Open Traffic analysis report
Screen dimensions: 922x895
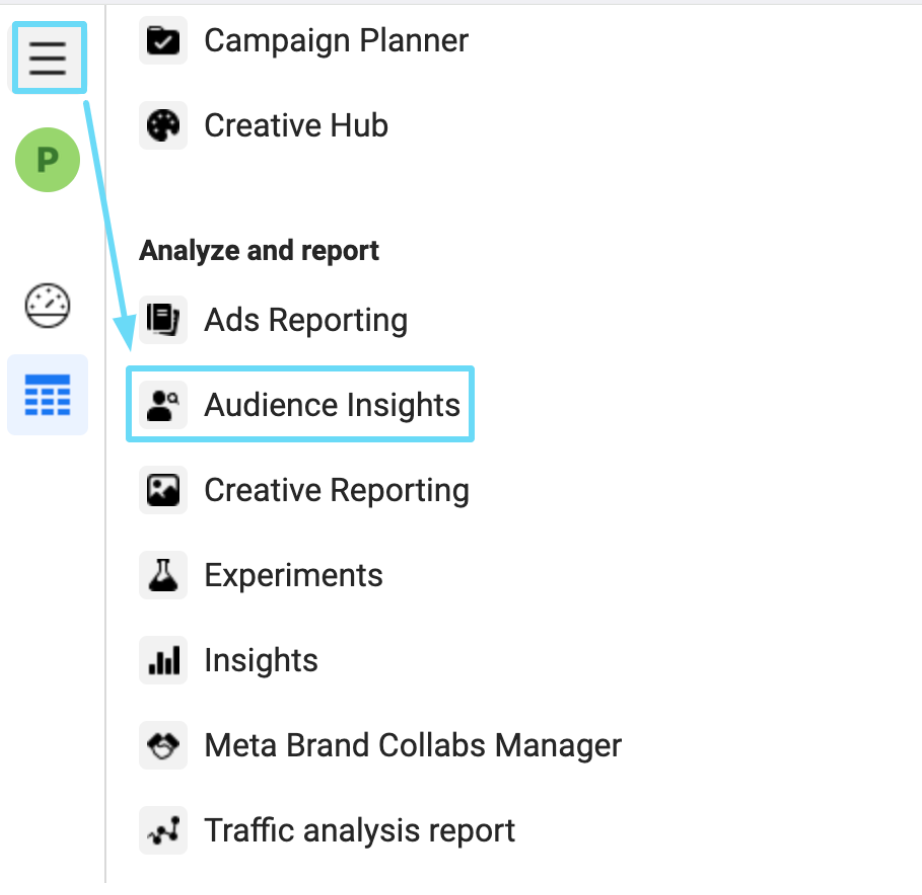[360, 830]
